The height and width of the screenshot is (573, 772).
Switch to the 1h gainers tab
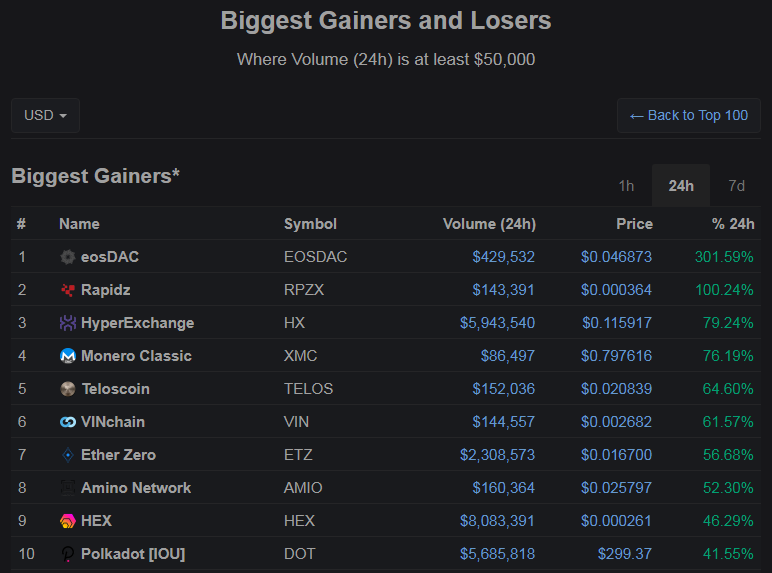point(626,186)
